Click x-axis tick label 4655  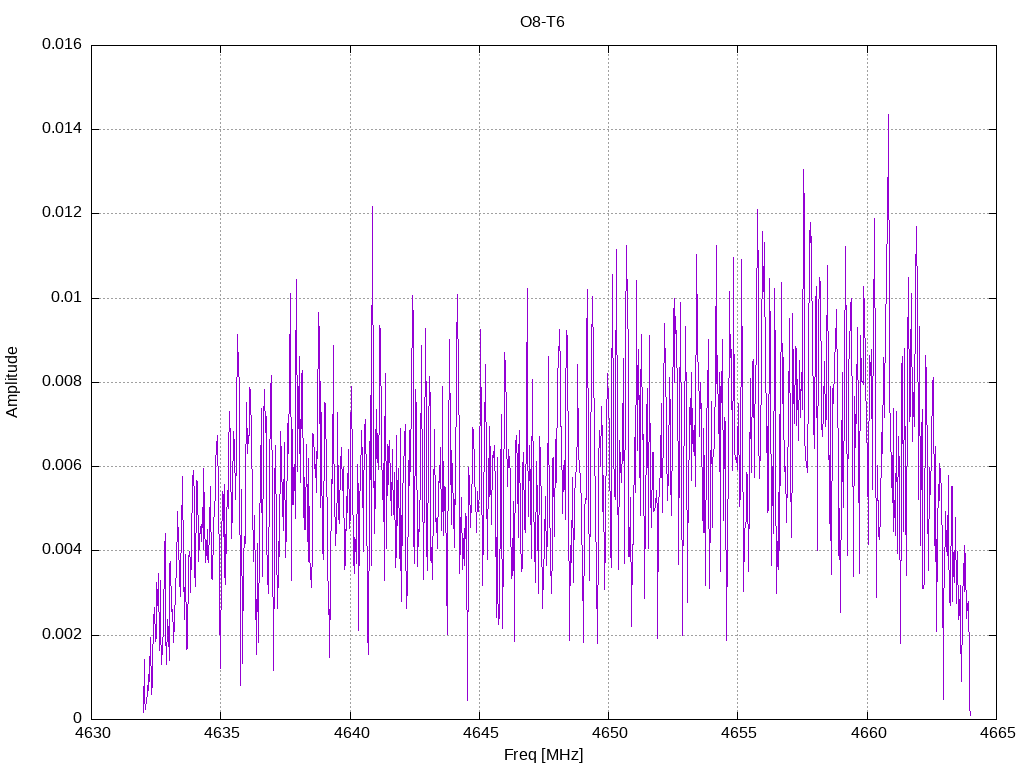739,733
